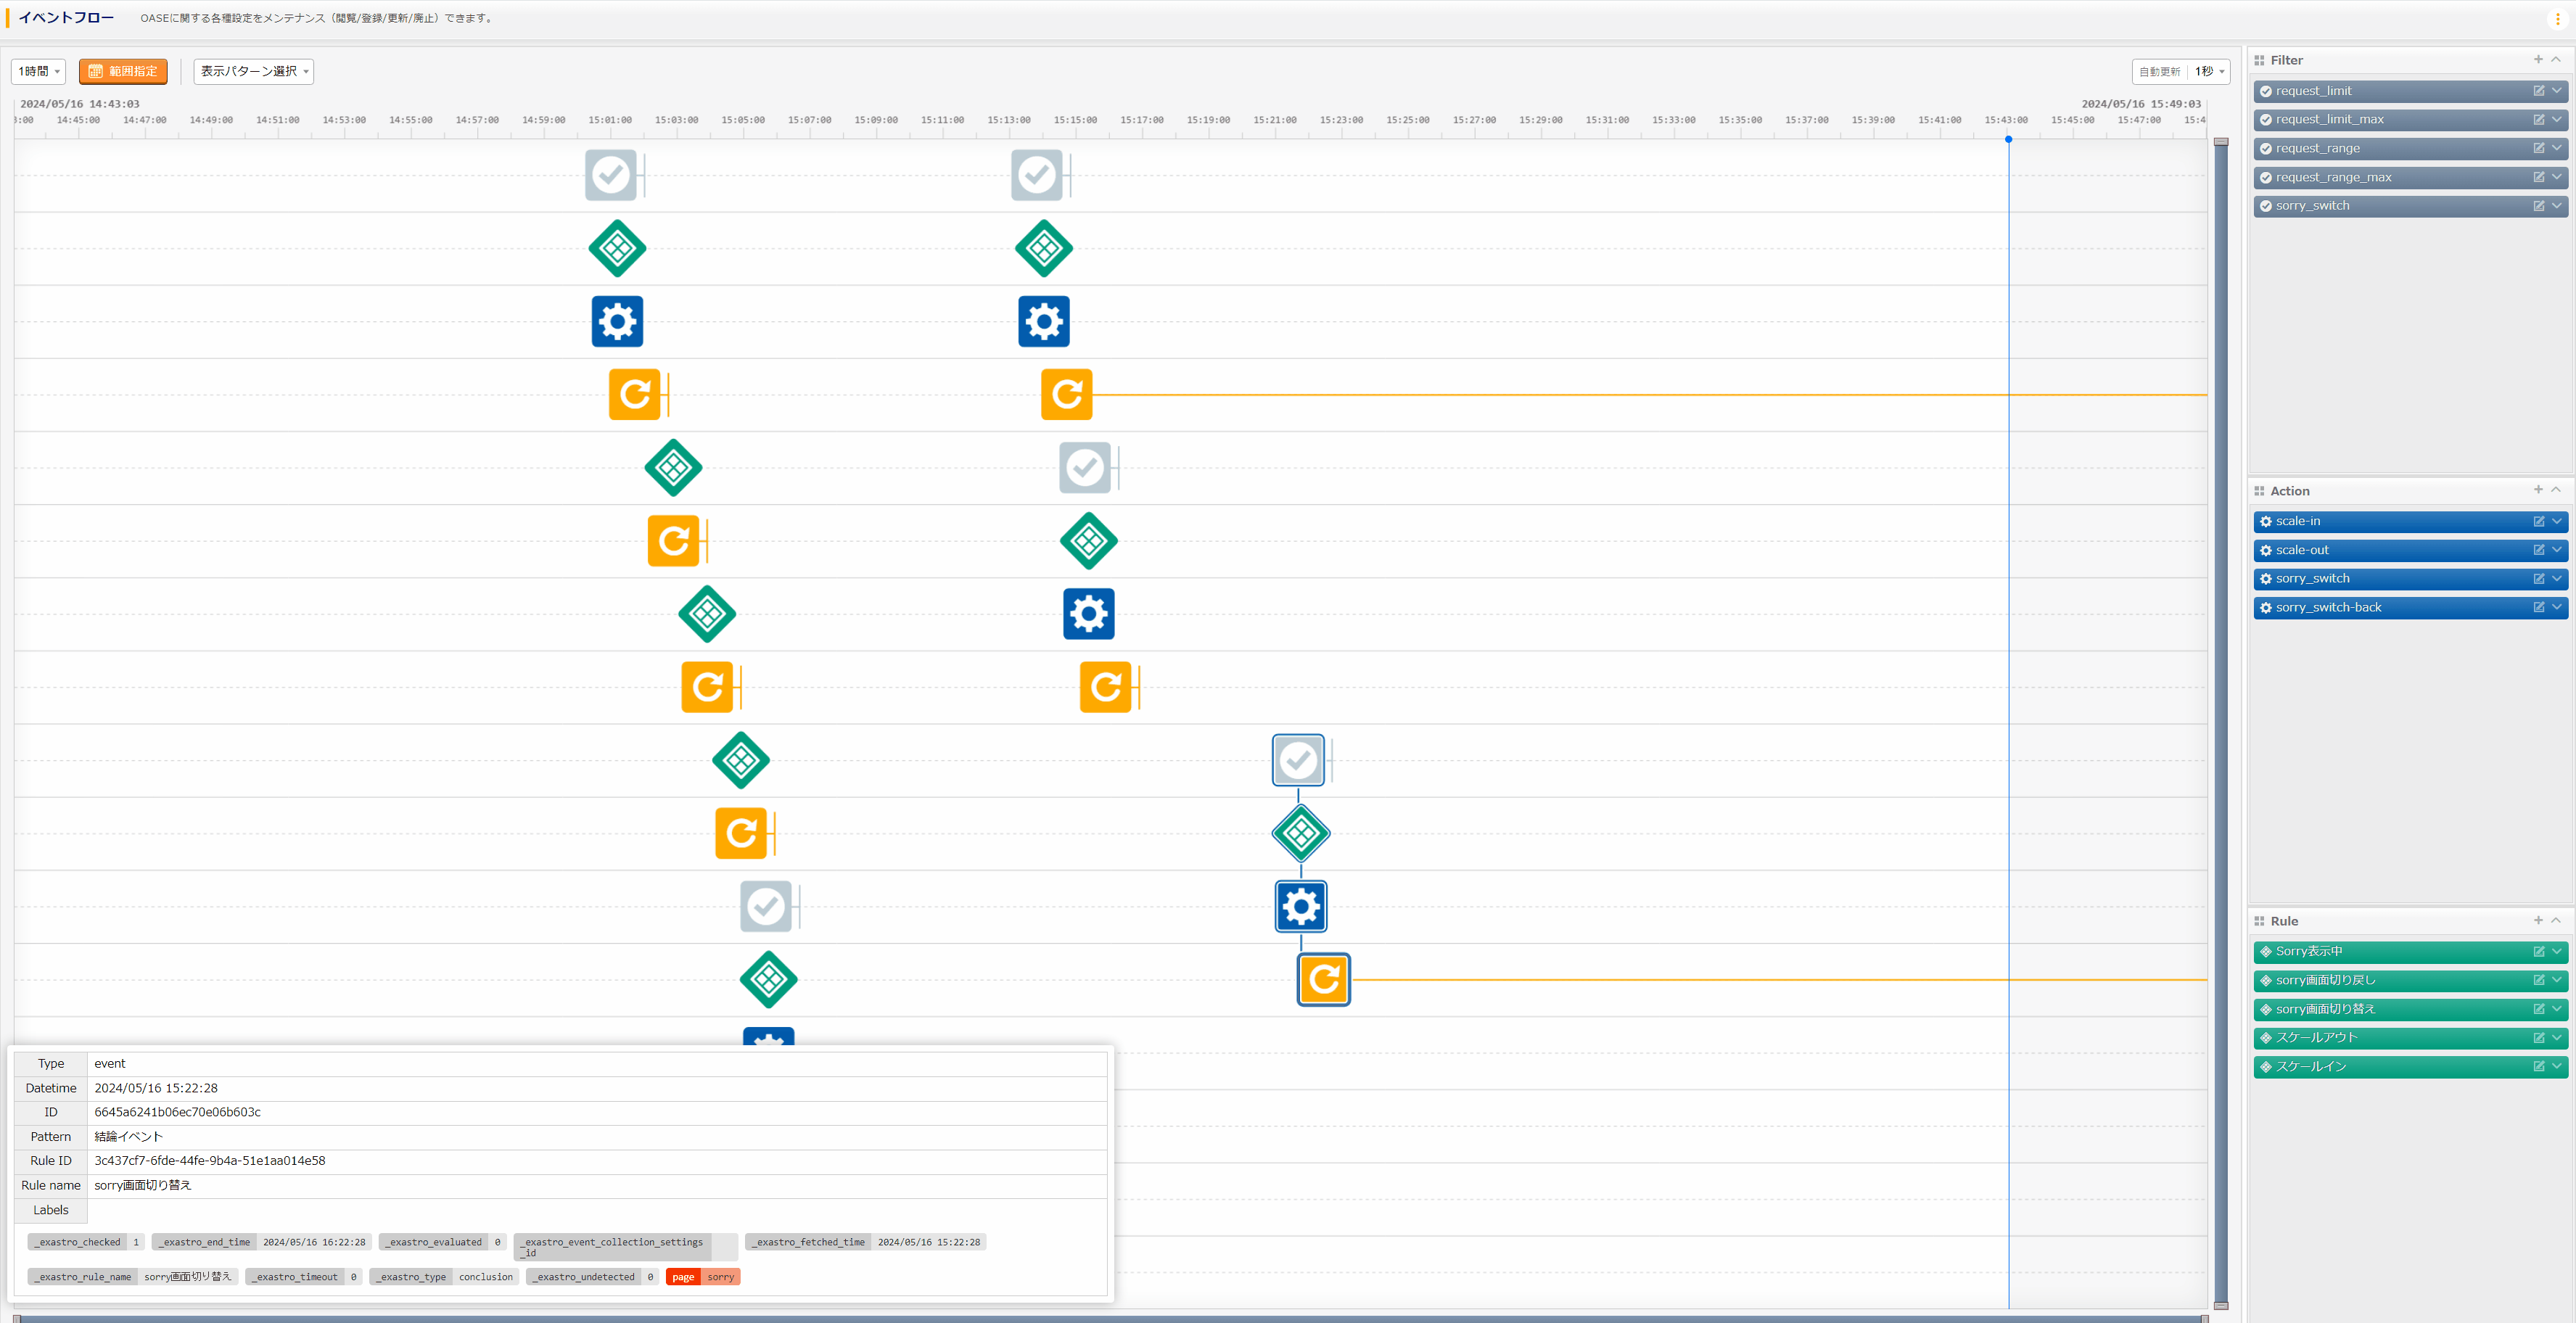Click edit icon on the scale-out action

point(2538,550)
